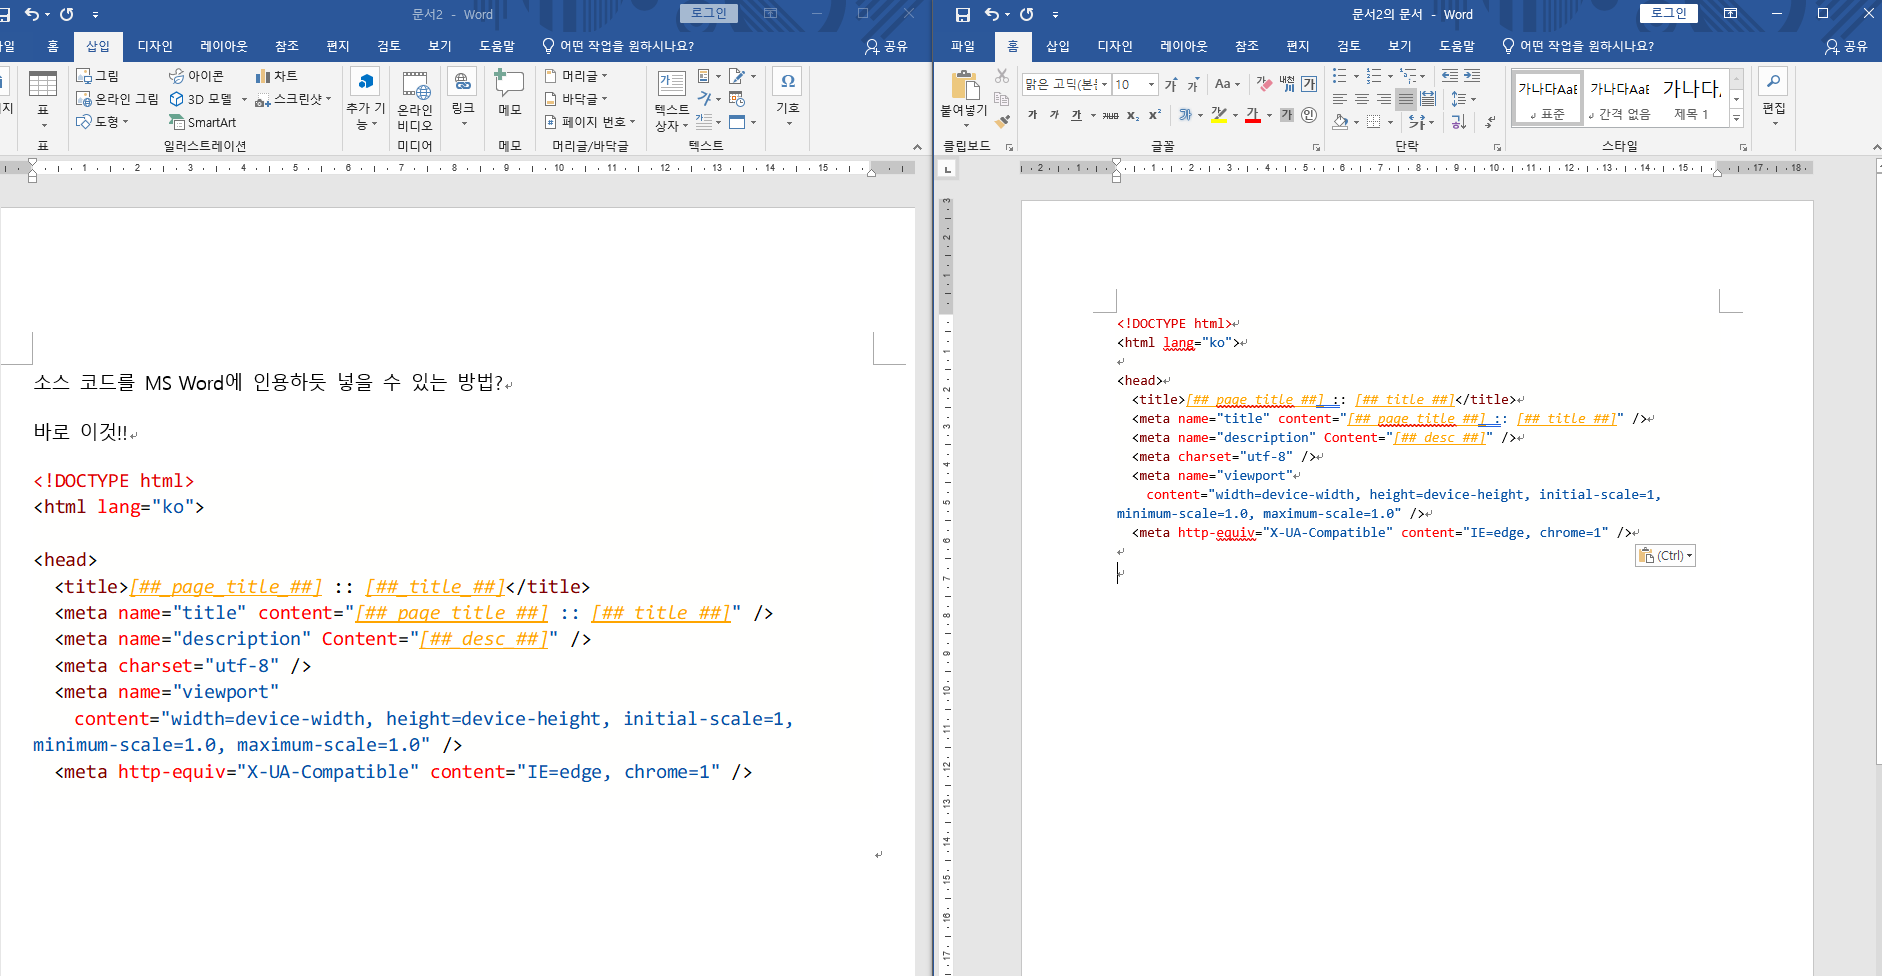This screenshot has height=976, width=1882.
Task: Toggle bold formatting in right window
Action: pyautogui.click(x=1033, y=115)
